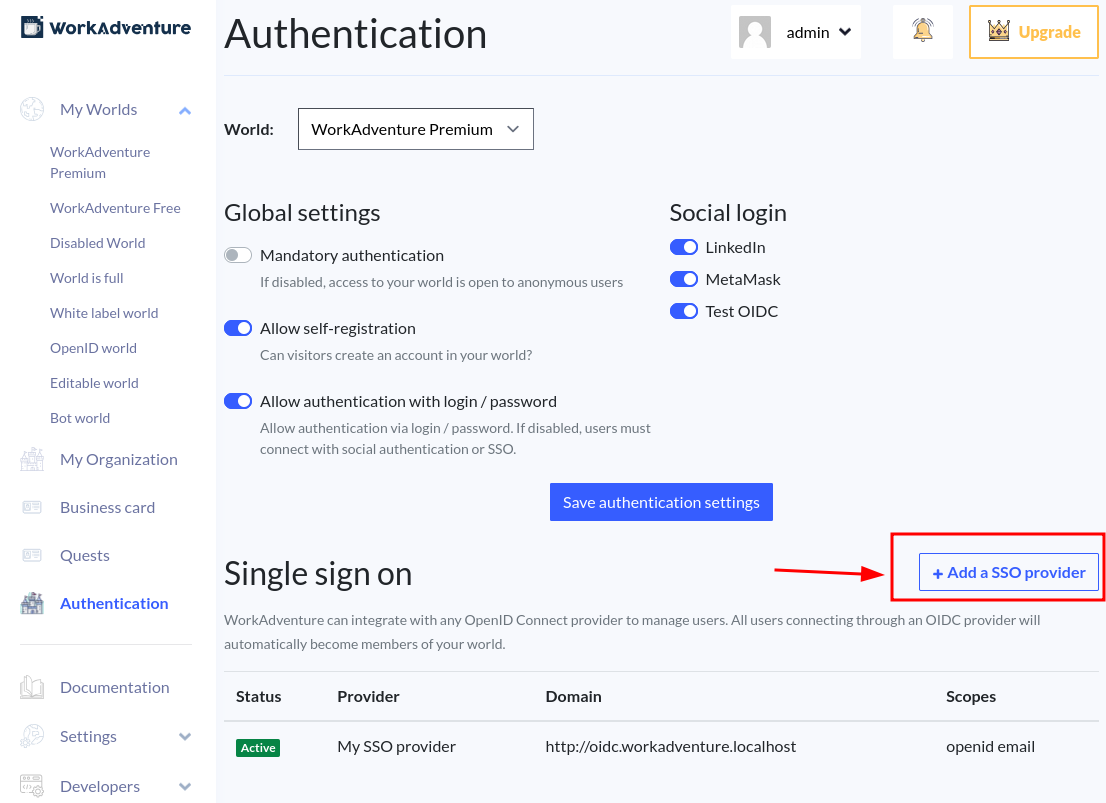
Task: Open notifications via the bell icon
Action: pos(921,31)
